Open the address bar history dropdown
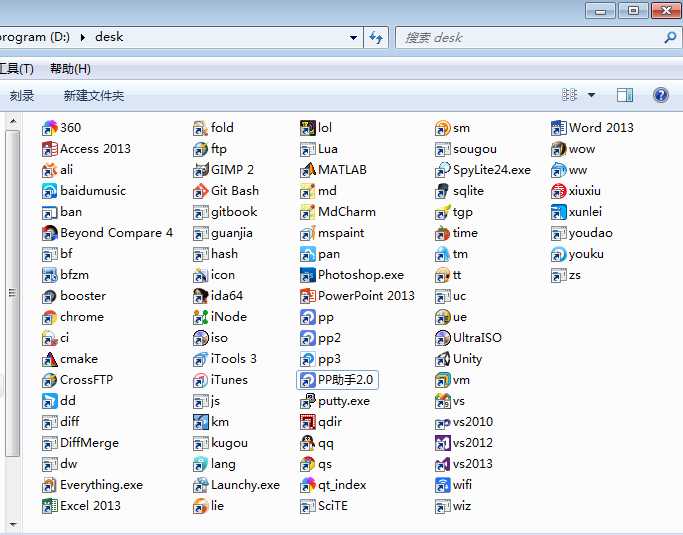Viewport: 683px width, 535px height. [354, 38]
